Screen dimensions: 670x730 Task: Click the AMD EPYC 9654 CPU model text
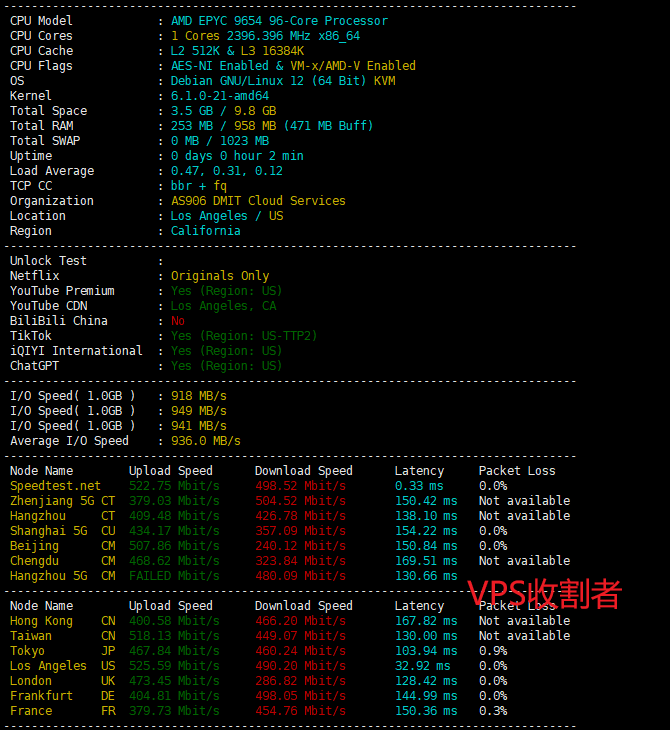[x=279, y=21]
